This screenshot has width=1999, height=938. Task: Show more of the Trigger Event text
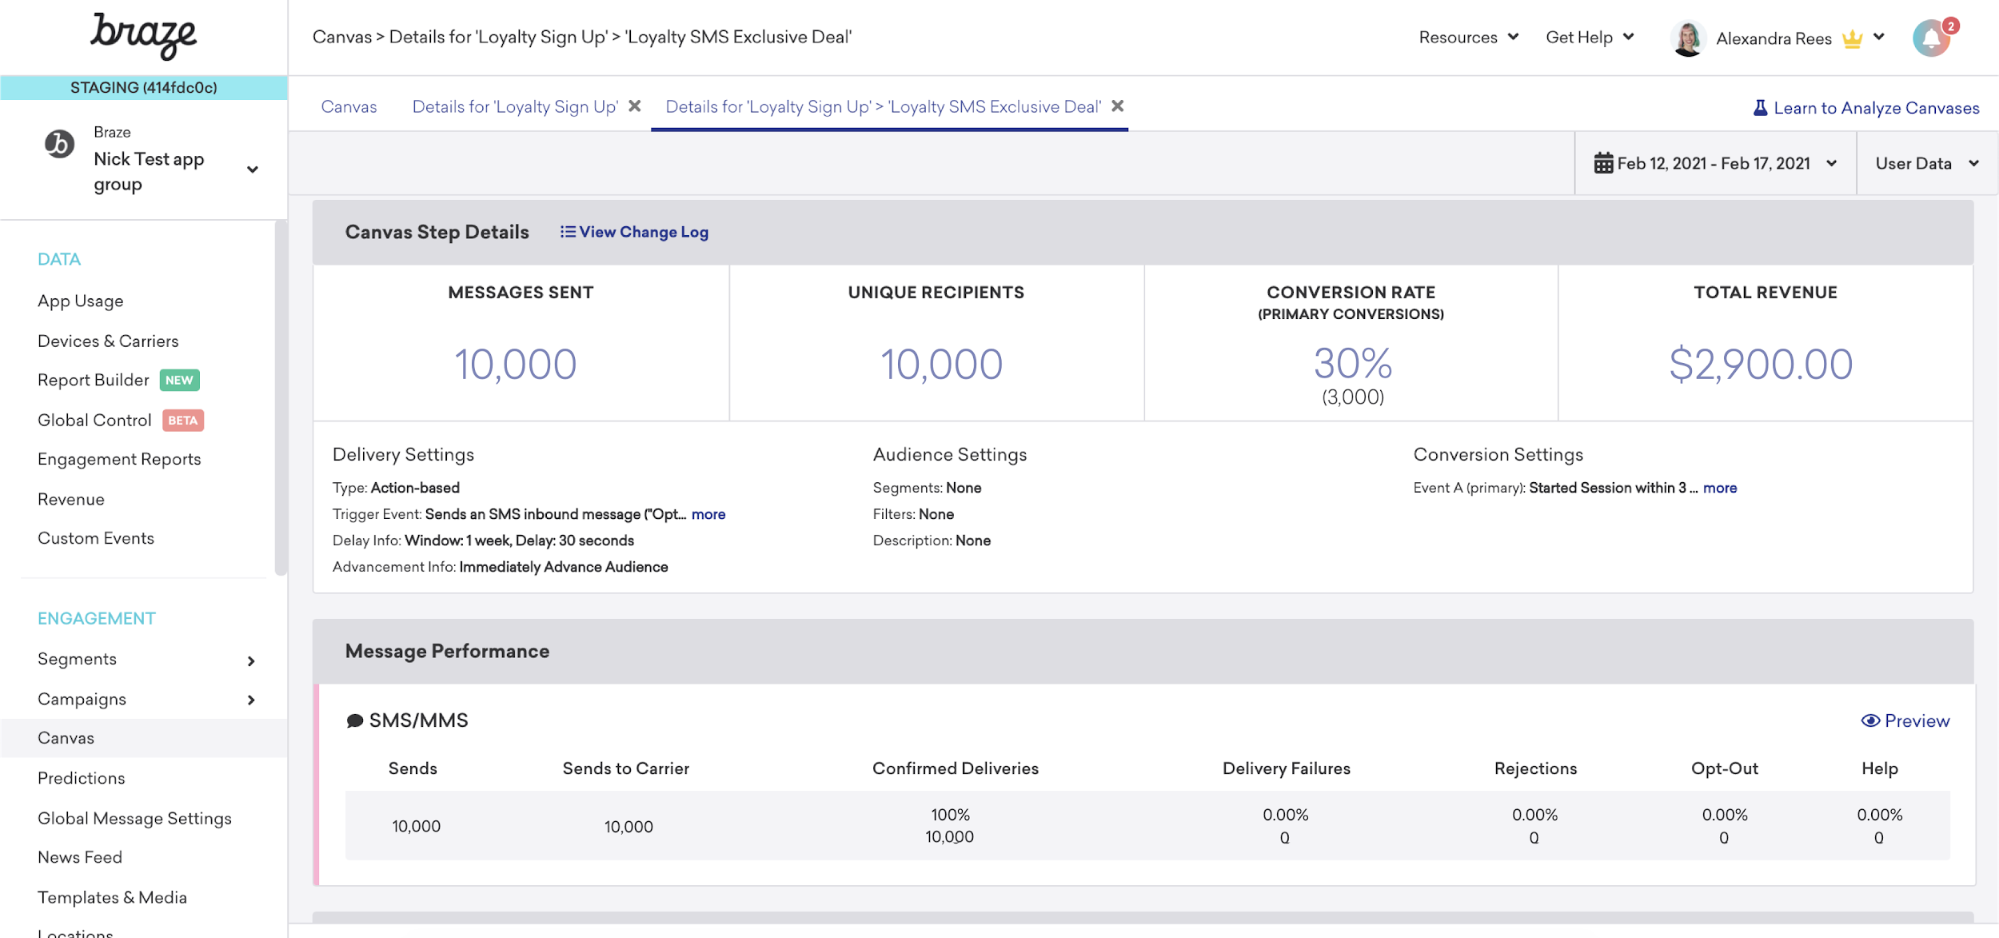click(708, 514)
